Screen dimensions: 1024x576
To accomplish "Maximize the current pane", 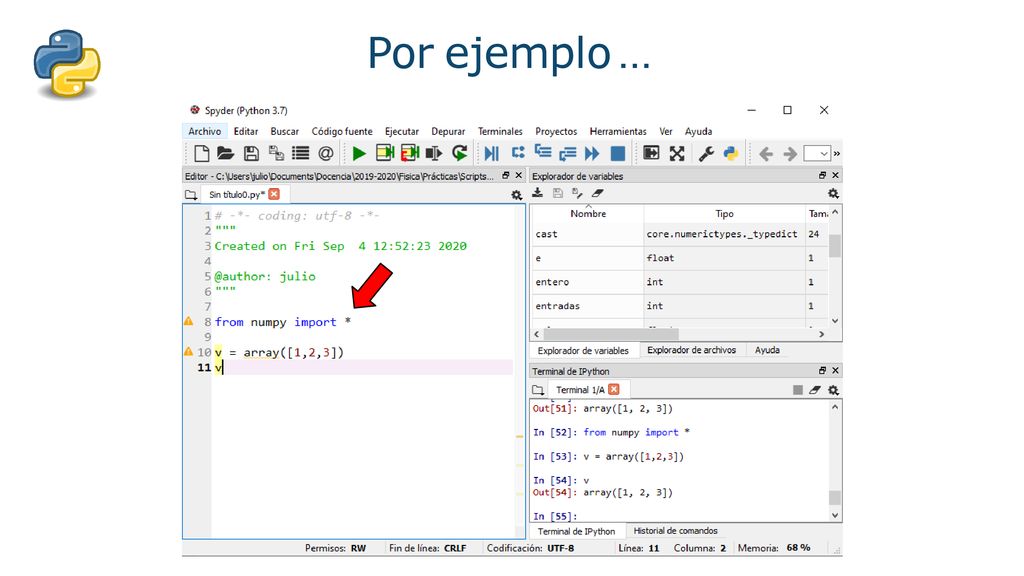I will (x=651, y=153).
